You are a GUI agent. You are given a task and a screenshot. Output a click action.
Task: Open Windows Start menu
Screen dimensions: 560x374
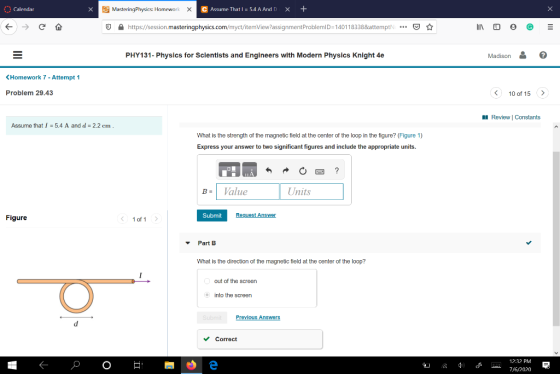point(12,365)
